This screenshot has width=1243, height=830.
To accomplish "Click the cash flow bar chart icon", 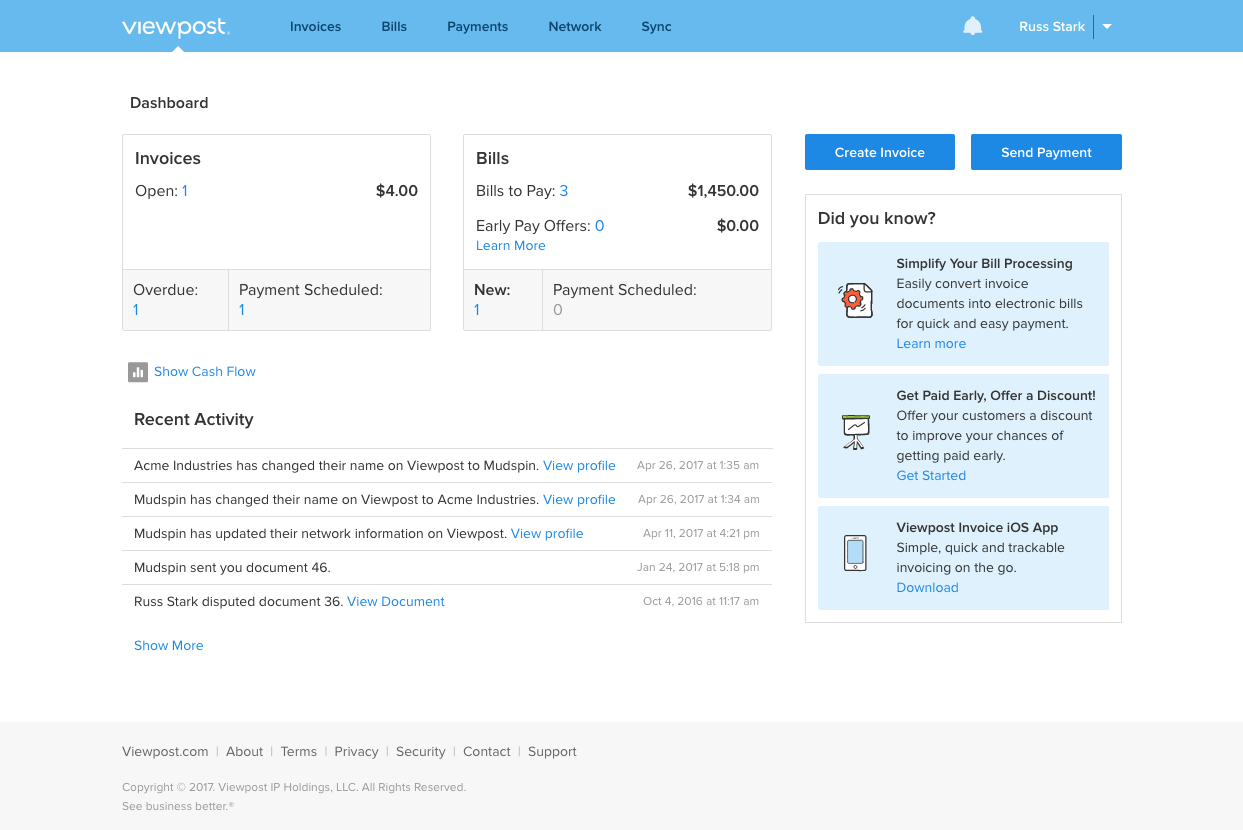I will 138,372.
